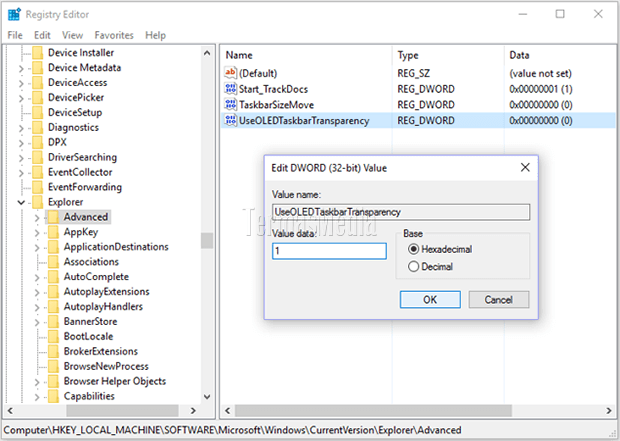Click the tree pane vertical scrollbar thumb
Screen dimensions: 620x441
tap(207, 240)
